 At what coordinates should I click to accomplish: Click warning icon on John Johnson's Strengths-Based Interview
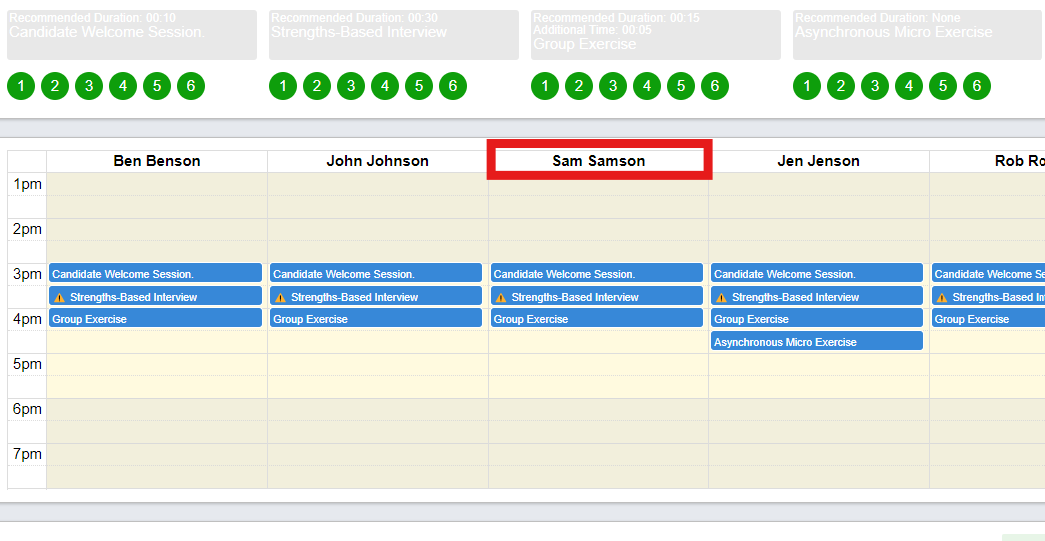point(281,298)
